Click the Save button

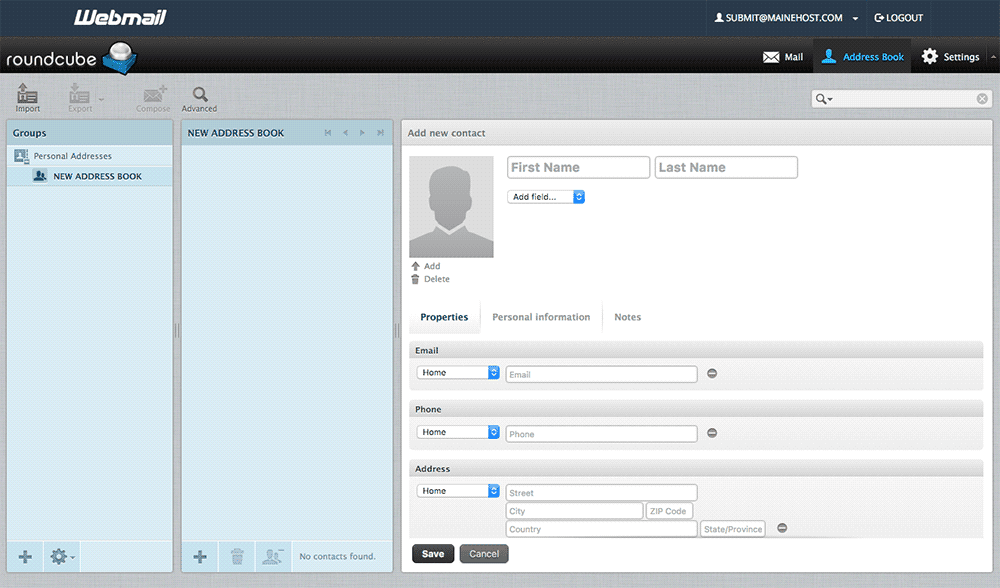(x=433, y=554)
